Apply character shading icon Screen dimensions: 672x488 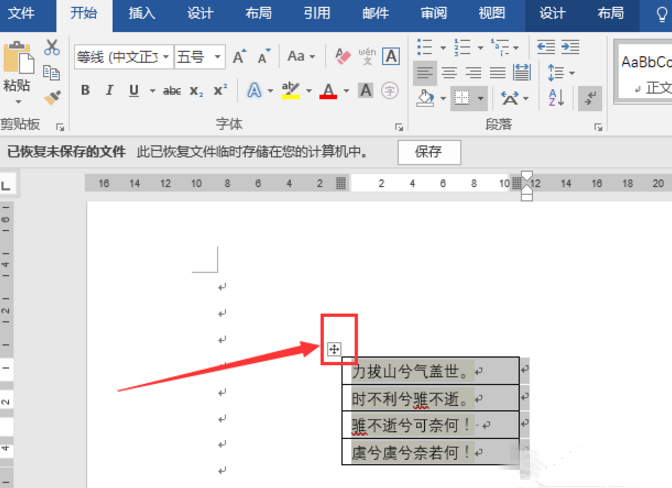point(366,90)
